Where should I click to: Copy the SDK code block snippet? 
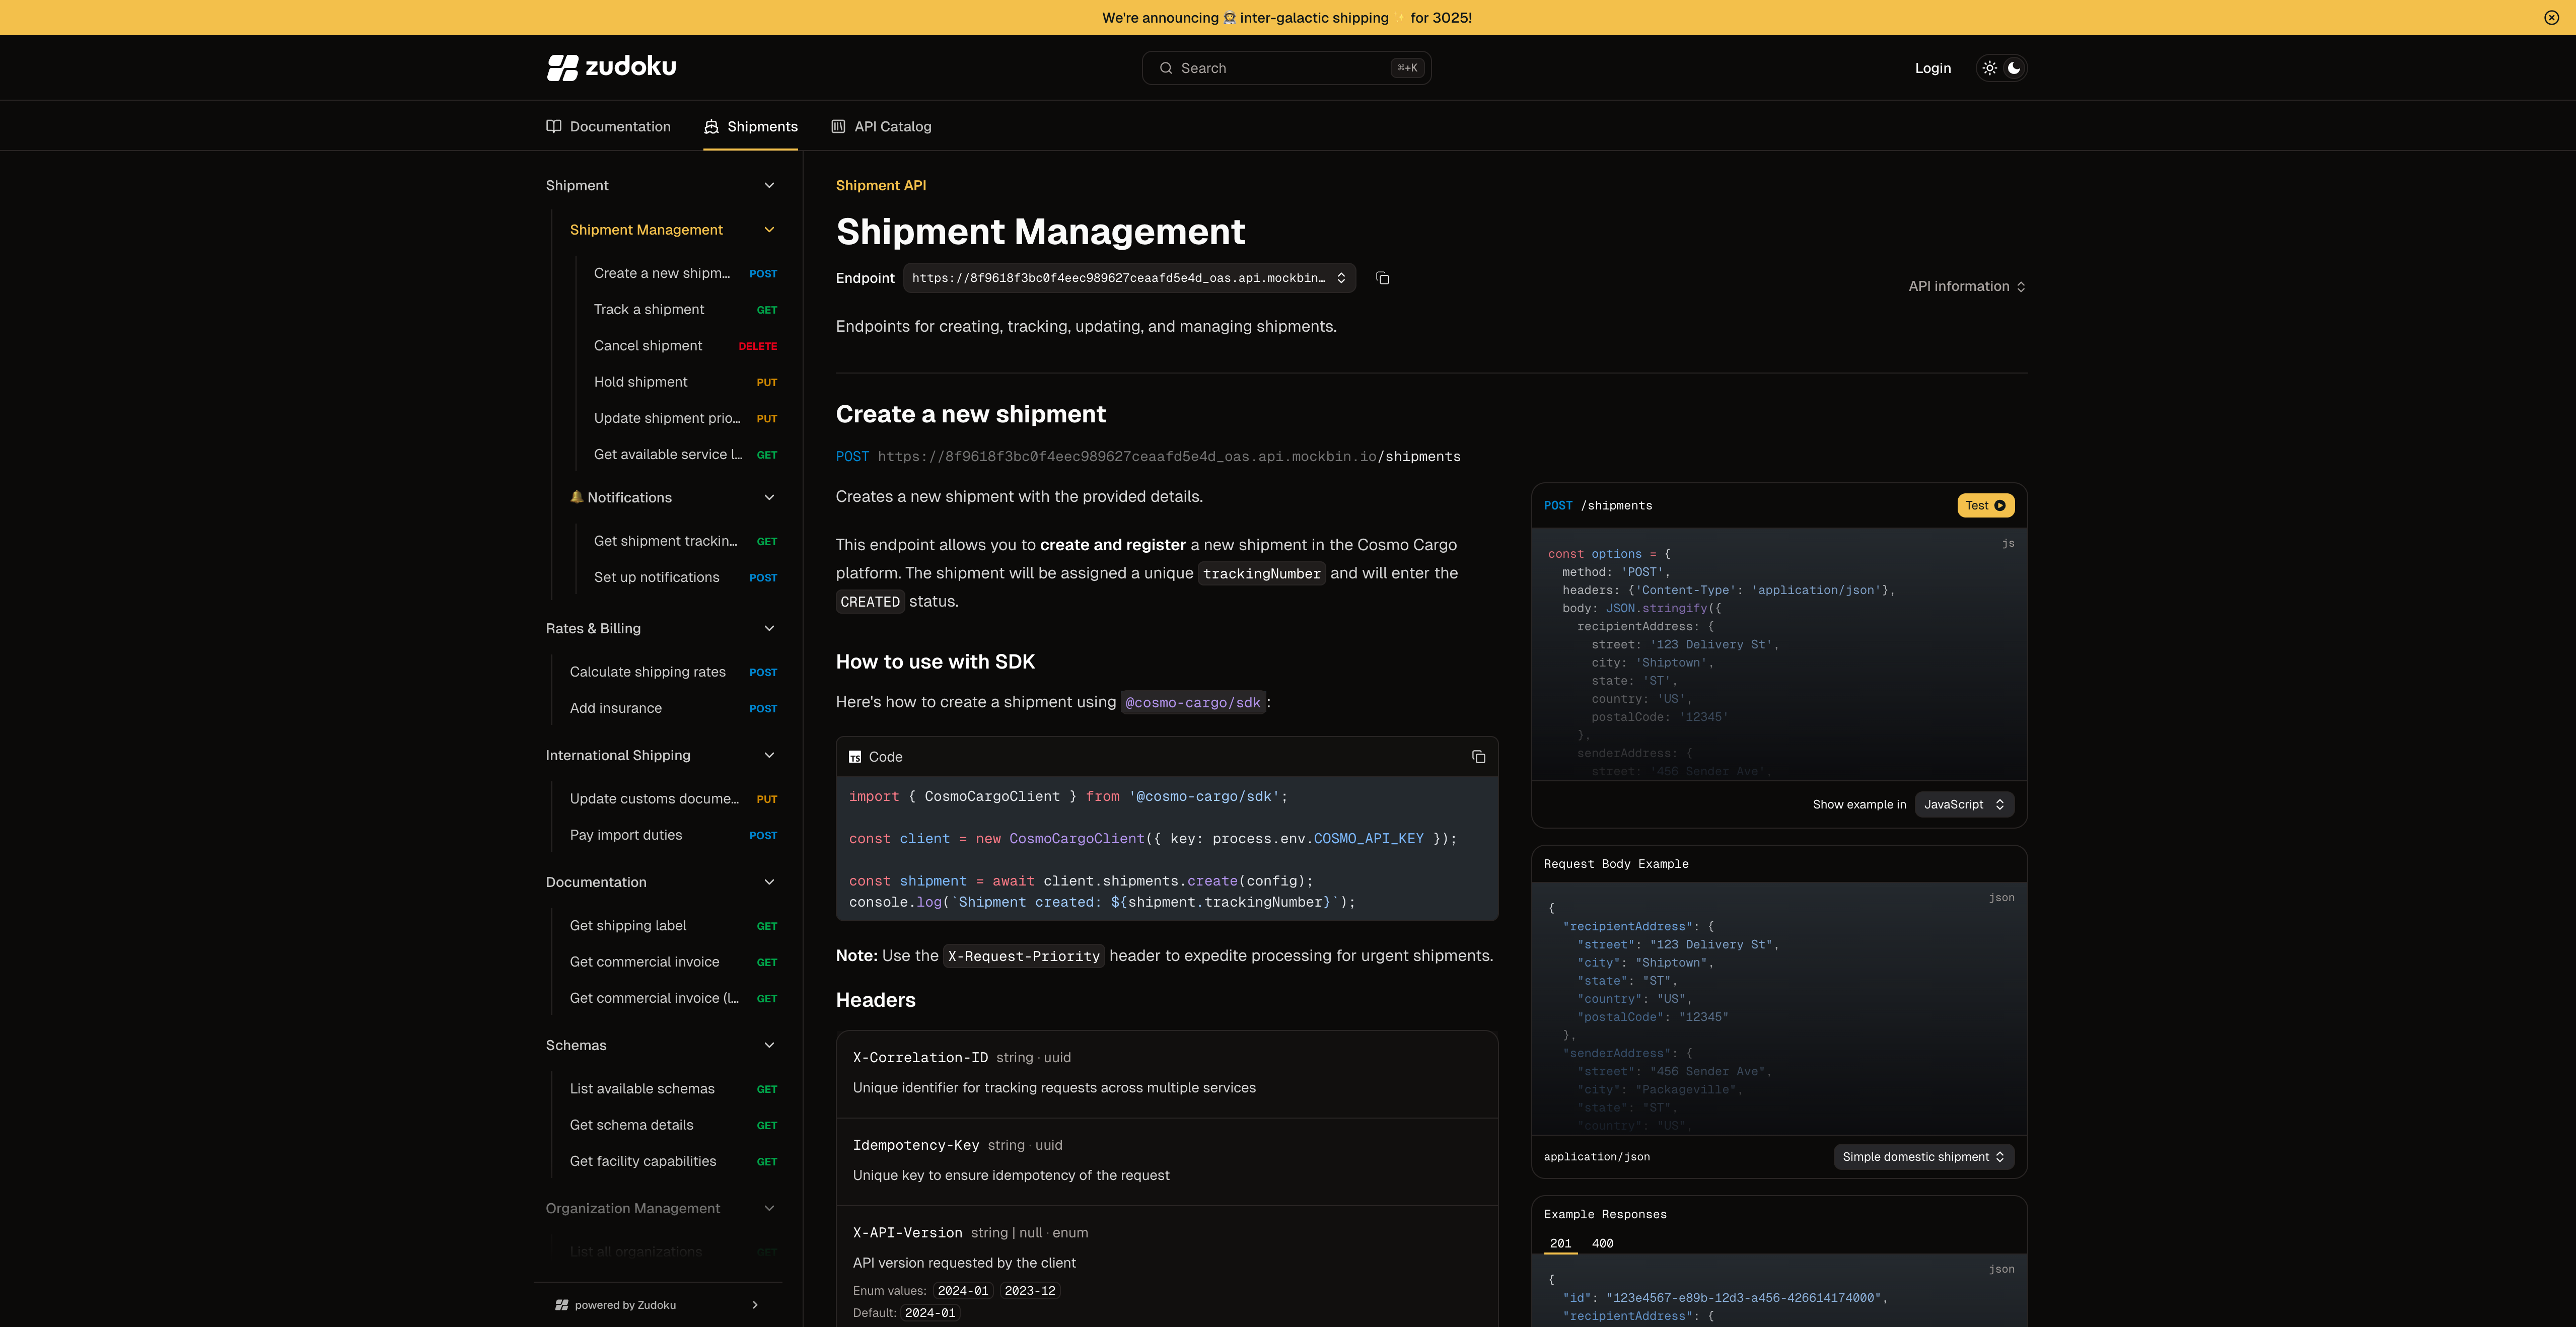pyautogui.click(x=1478, y=757)
